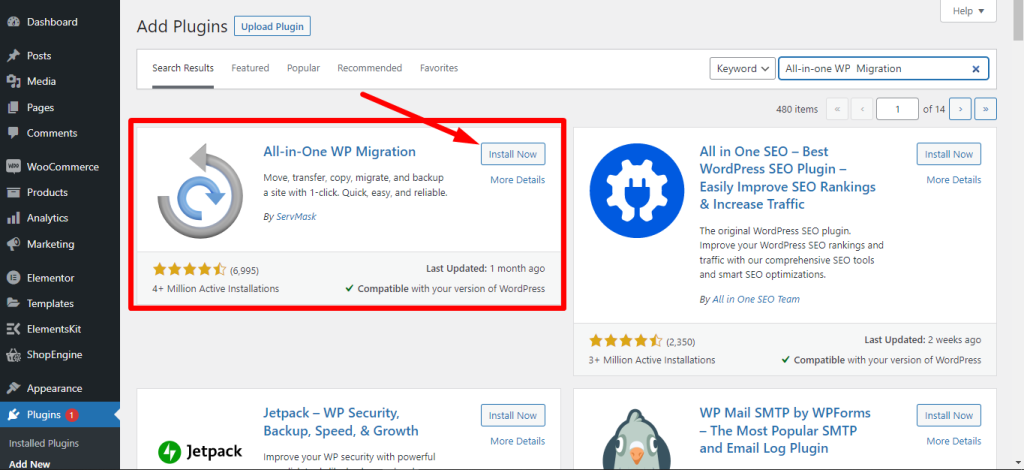Click the Templates folder icon
This screenshot has width=1024, height=470.
(13, 304)
